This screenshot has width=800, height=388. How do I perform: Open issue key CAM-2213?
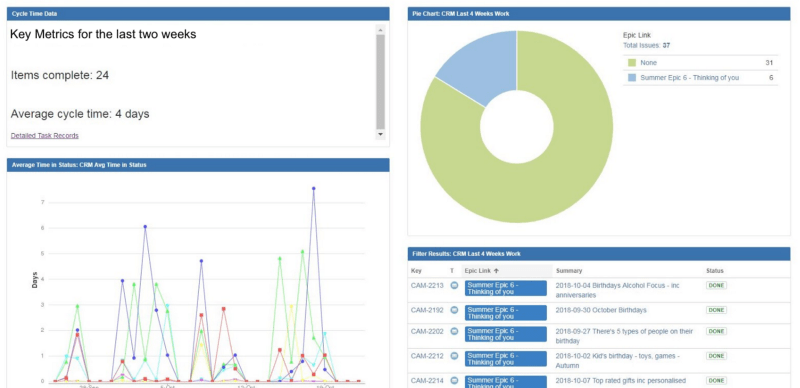point(427,285)
